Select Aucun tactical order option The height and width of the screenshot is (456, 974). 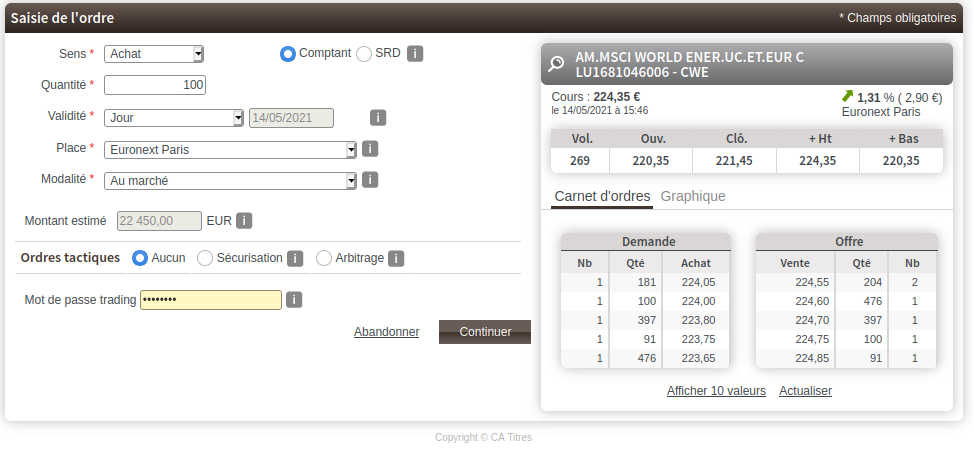pyautogui.click(x=140, y=258)
